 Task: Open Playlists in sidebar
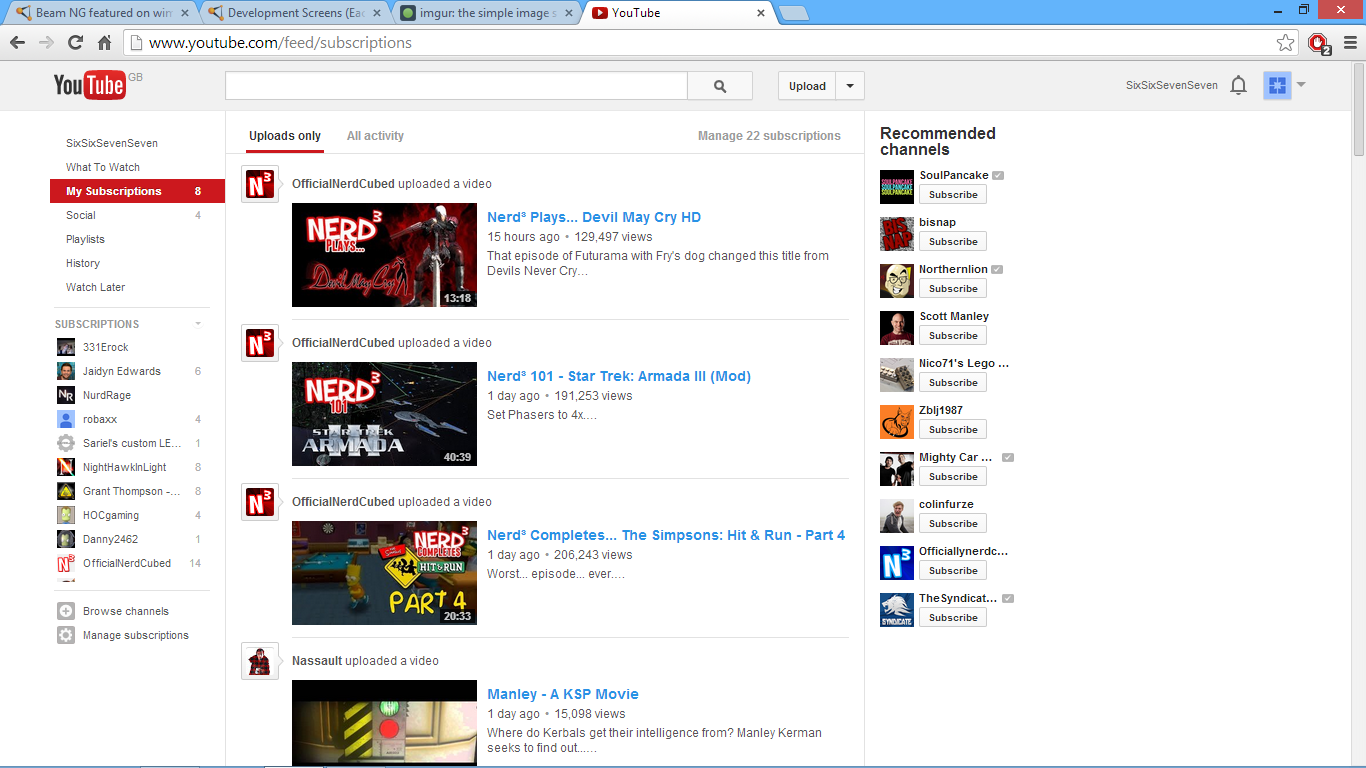(85, 239)
